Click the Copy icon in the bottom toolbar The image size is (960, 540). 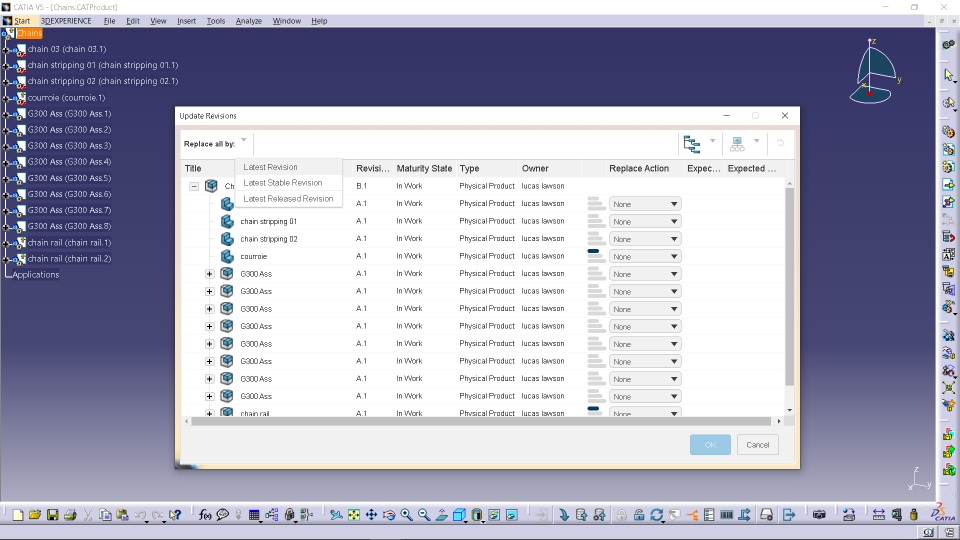click(105, 515)
